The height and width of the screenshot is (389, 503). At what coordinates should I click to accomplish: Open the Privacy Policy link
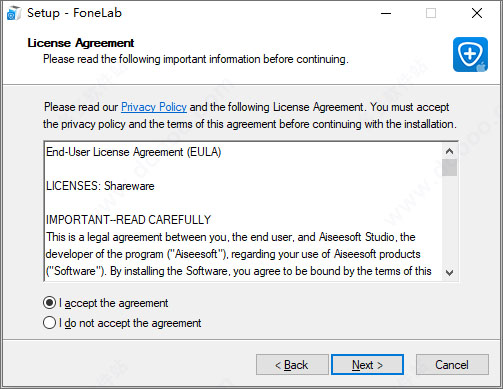(x=154, y=107)
